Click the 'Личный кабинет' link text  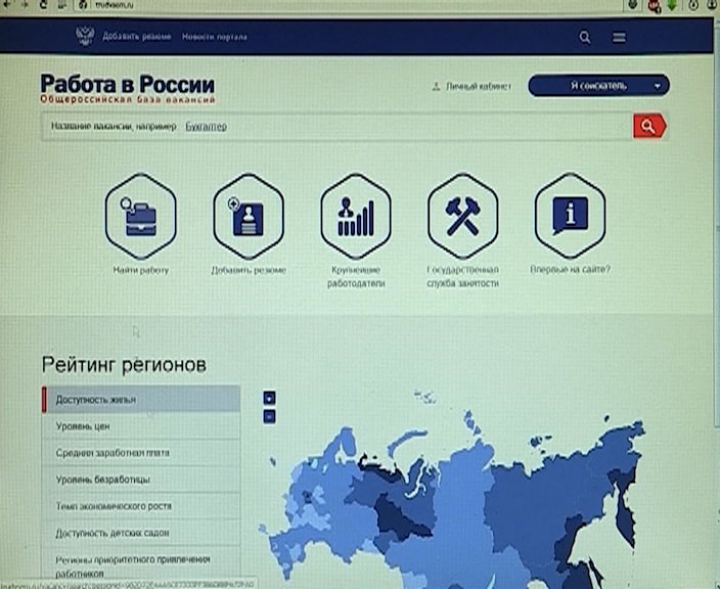478,86
